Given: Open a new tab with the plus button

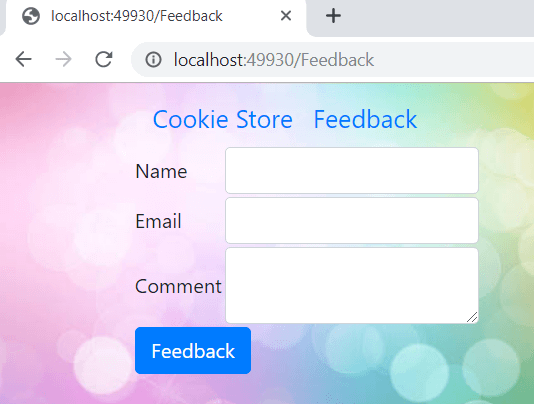Looking at the screenshot, I should (x=333, y=16).
